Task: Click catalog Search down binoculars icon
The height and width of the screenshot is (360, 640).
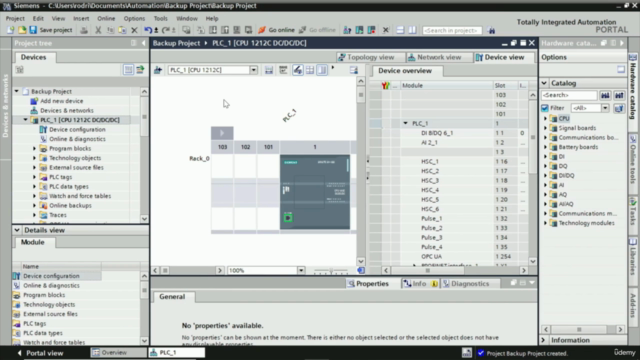Action: 605,95
